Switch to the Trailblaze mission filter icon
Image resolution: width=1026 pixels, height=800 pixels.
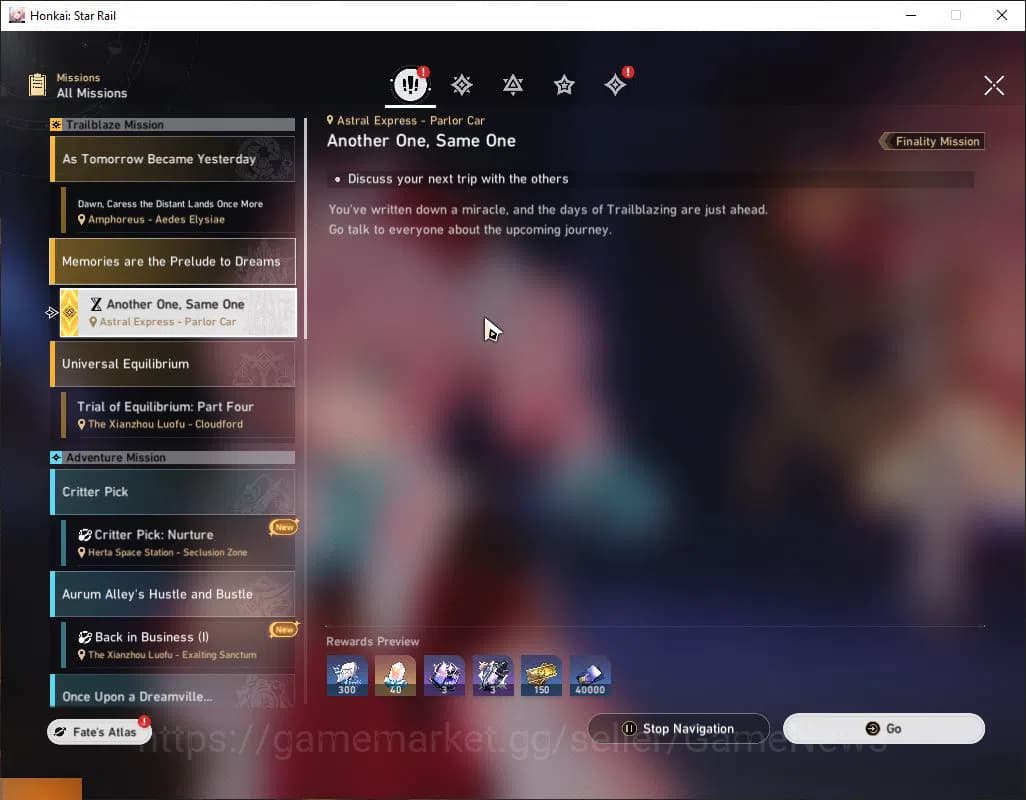(x=462, y=84)
